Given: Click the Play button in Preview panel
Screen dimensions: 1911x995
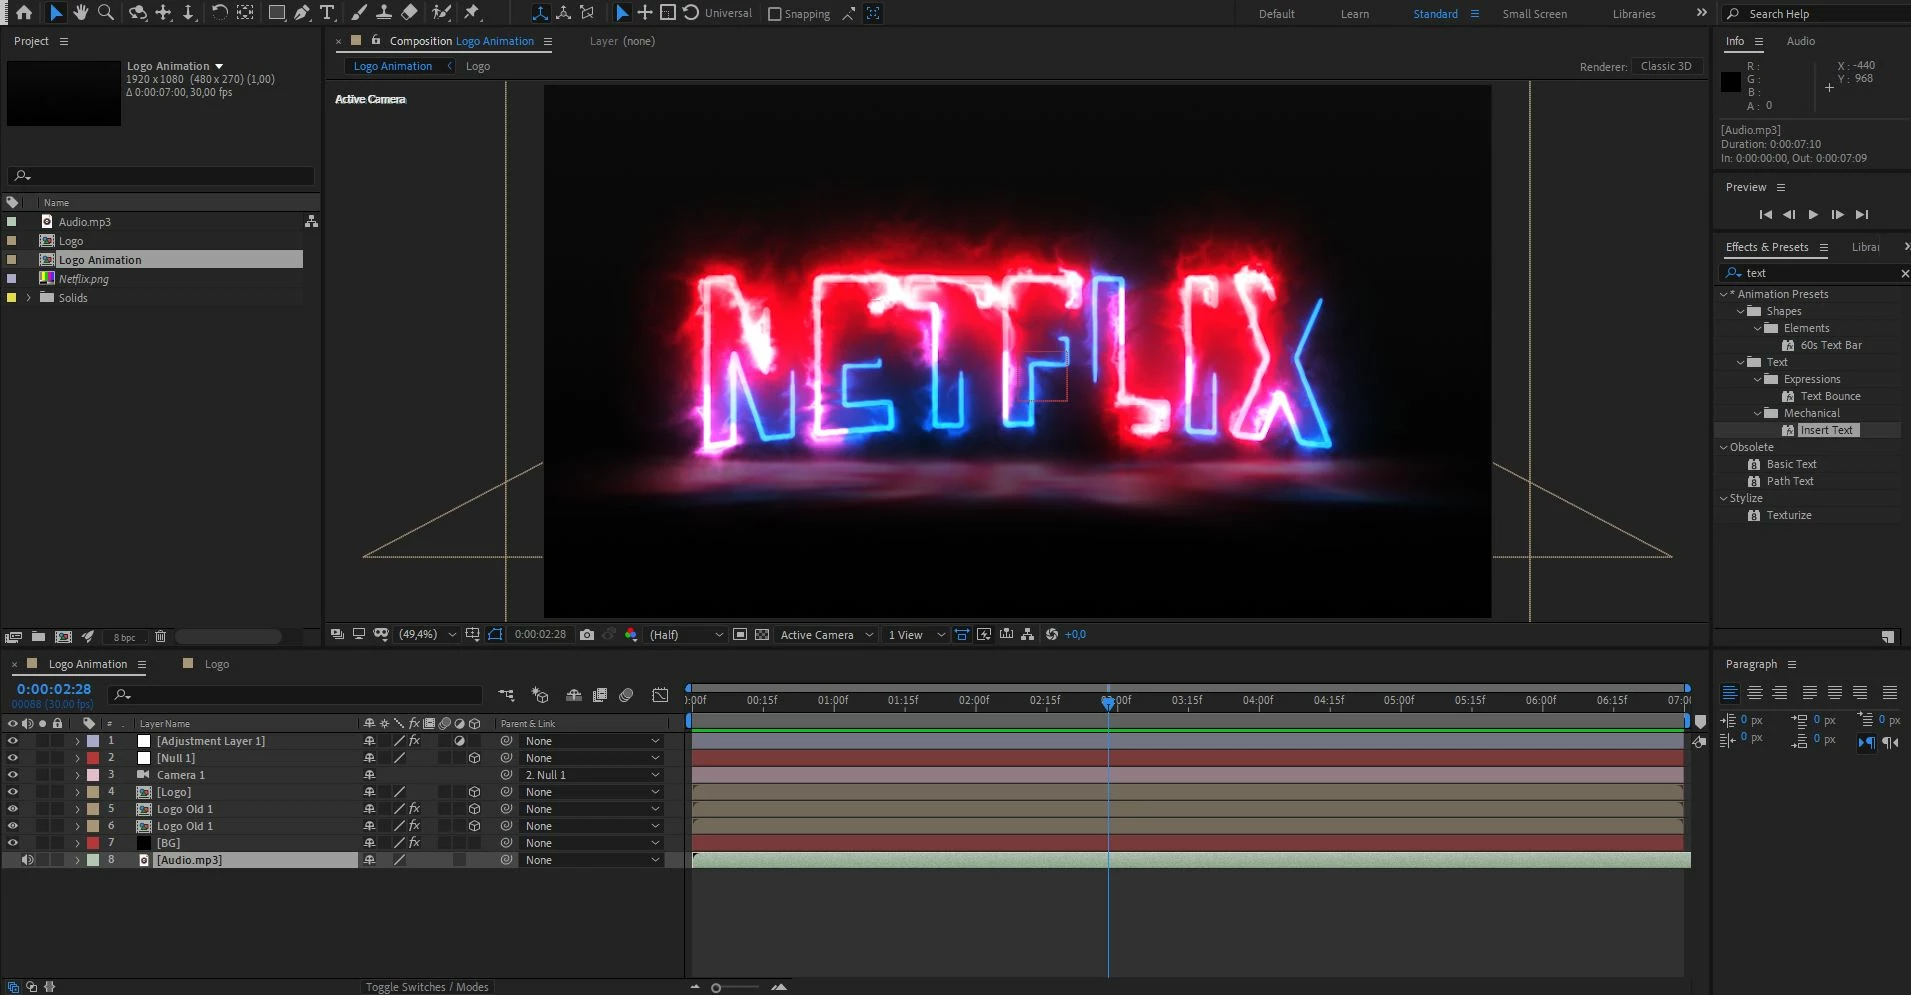Looking at the screenshot, I should pos(1813,214).
